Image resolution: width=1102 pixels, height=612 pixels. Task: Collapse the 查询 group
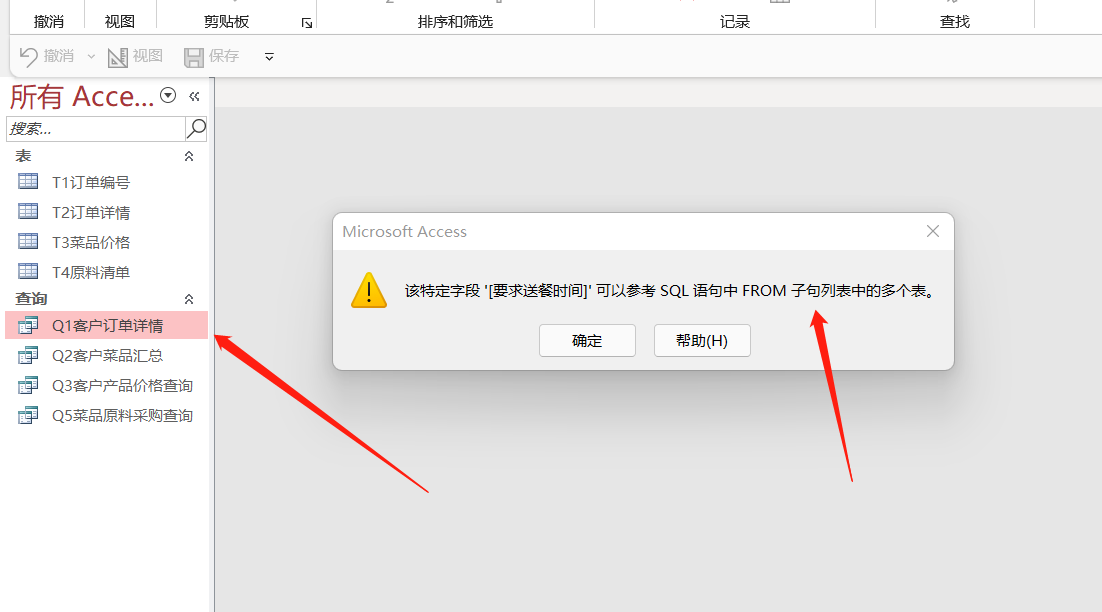[189, 299]
